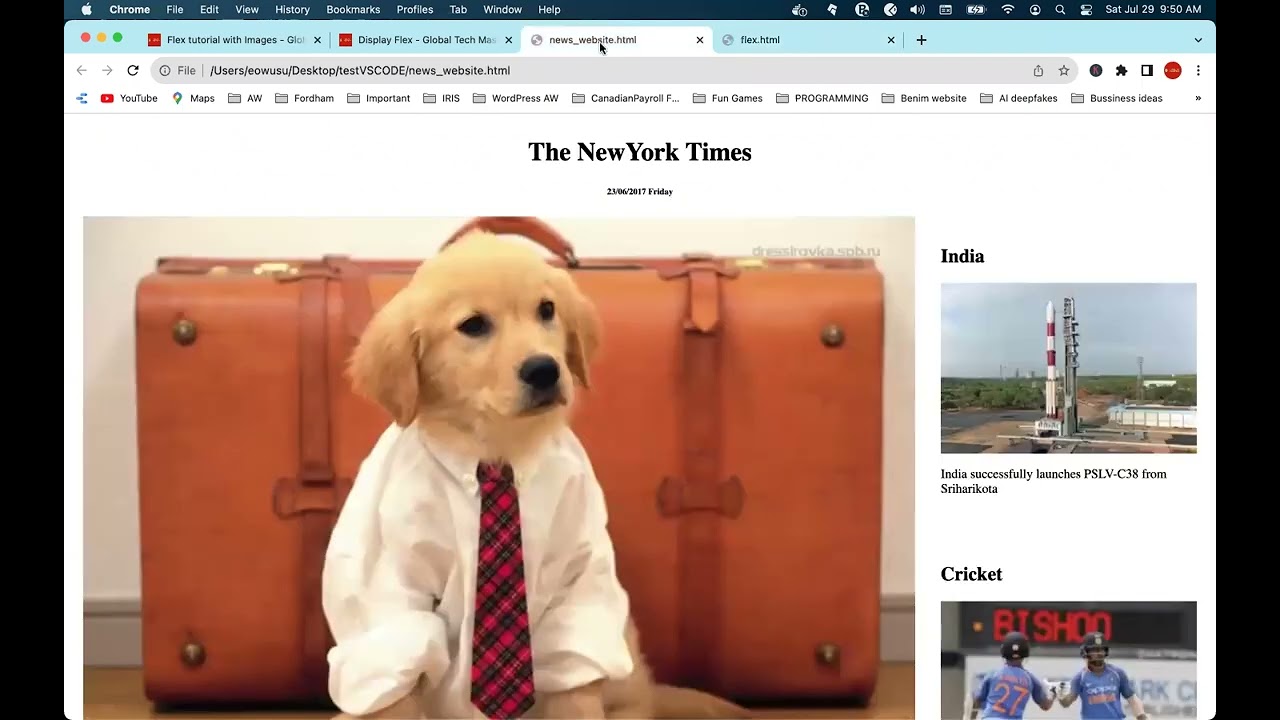Viewport: 1280px width, 720px height.
Task: Open the Extensions puzzle icon
Action: tap(1121, 71)
